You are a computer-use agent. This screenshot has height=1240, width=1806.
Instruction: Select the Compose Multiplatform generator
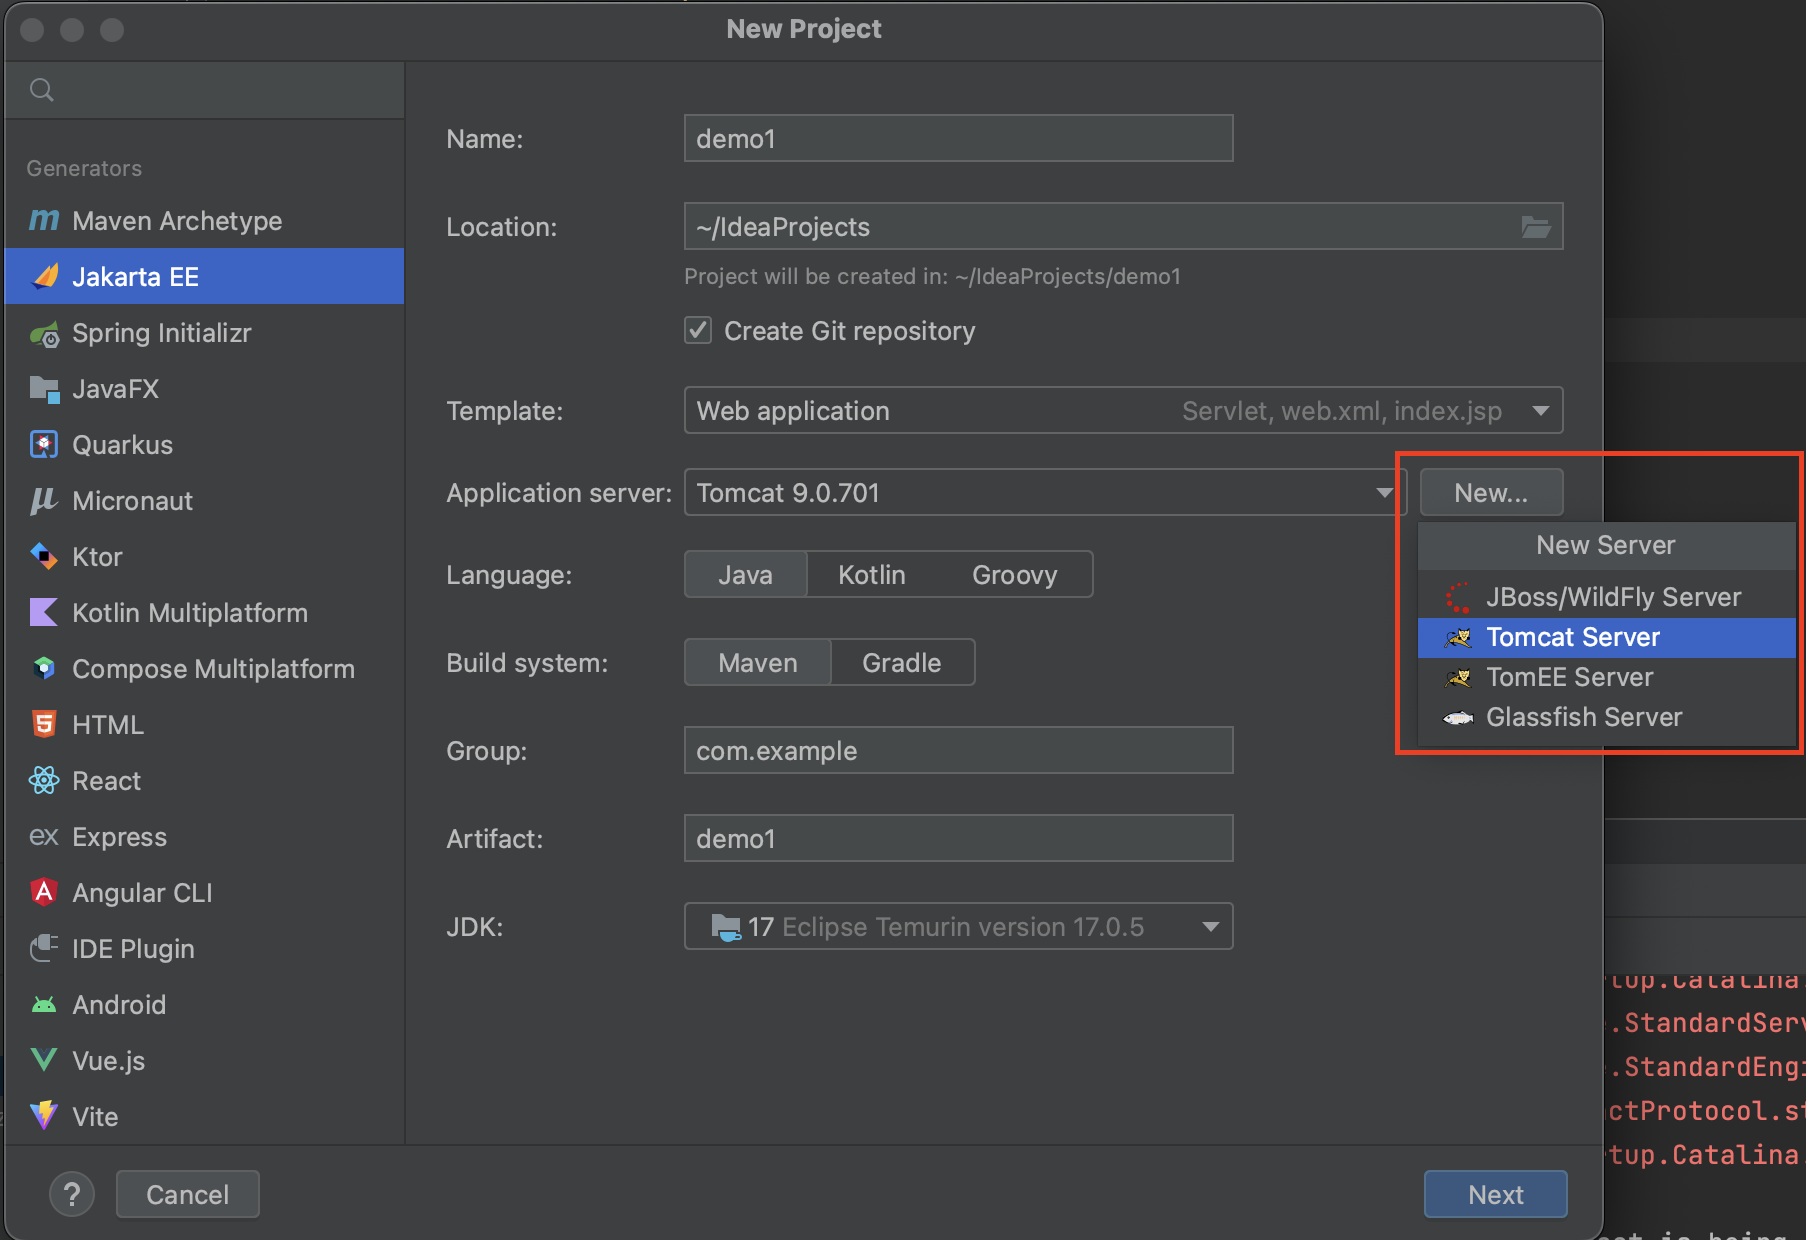coord(205,669)
